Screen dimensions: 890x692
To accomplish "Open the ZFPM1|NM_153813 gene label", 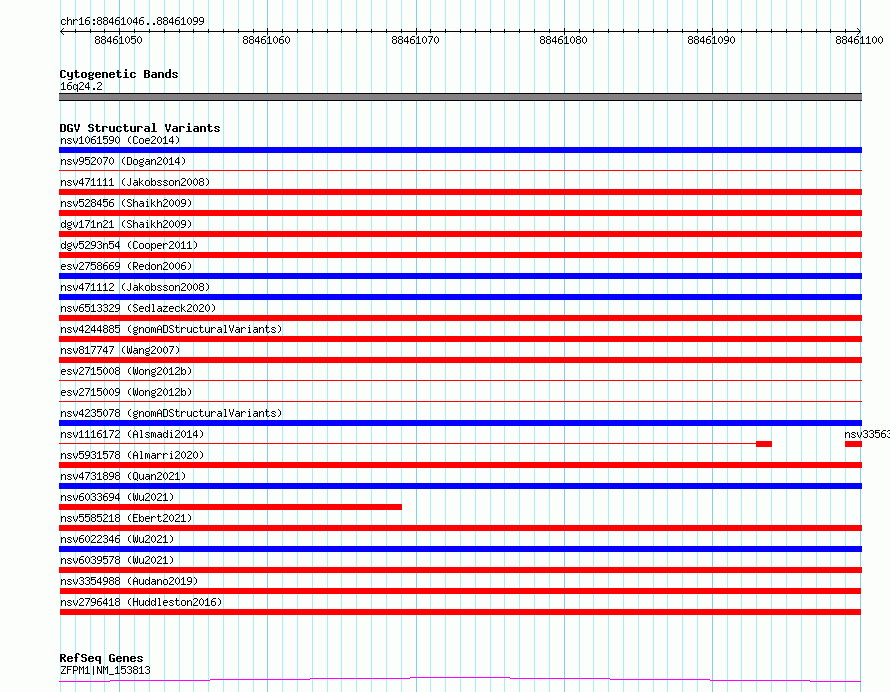I will [x=105, y=670].
